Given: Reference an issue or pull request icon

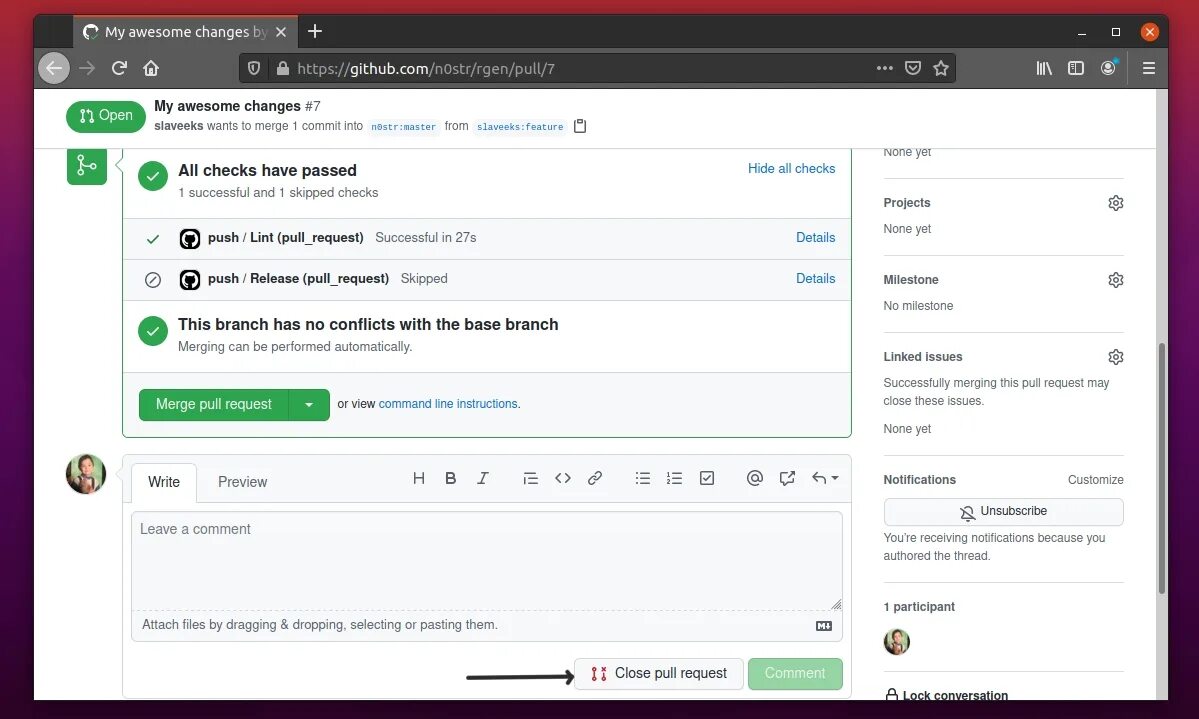Looking at the screenshot, I should pyautogui.click(x=787, y=478).
